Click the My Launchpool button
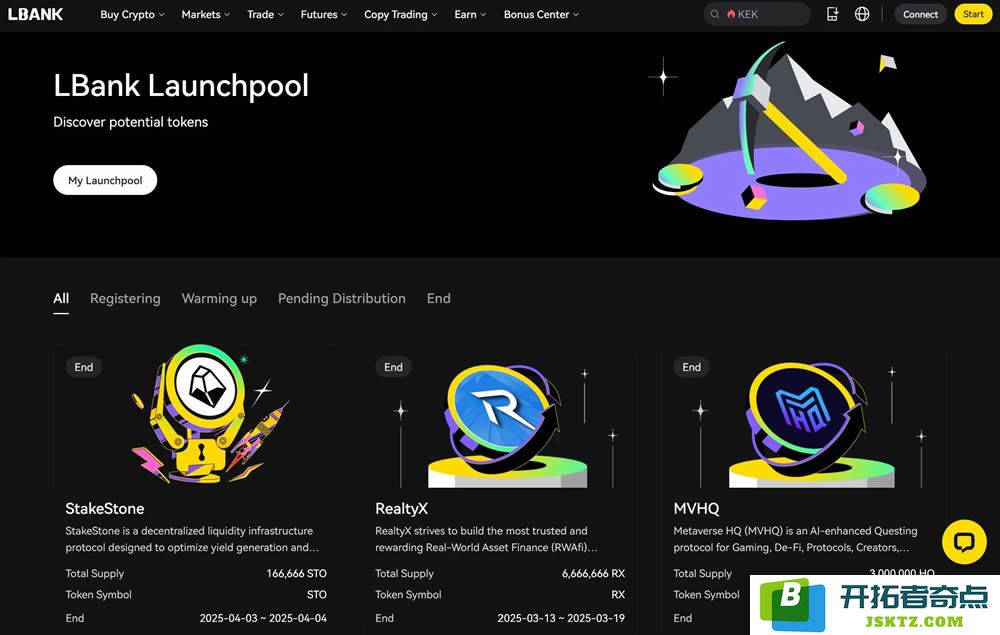Screen dimensions: 1000x635 105,180
